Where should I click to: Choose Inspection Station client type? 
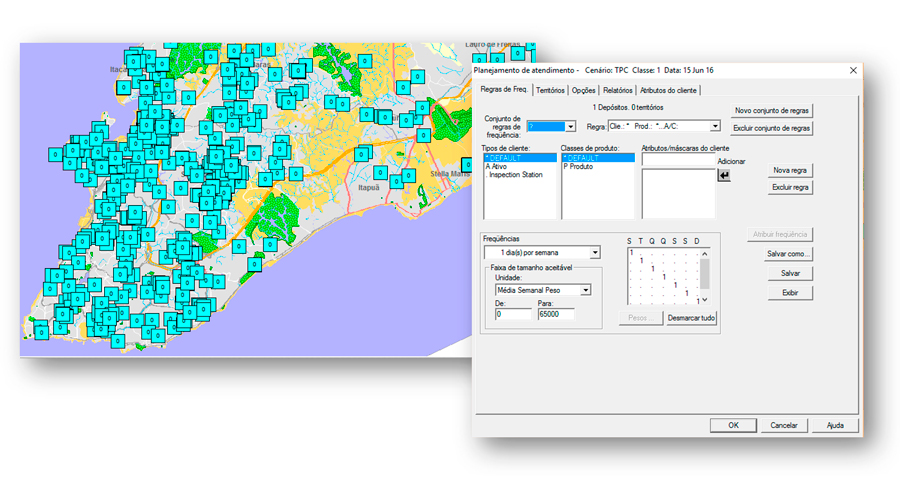point(515,174)
